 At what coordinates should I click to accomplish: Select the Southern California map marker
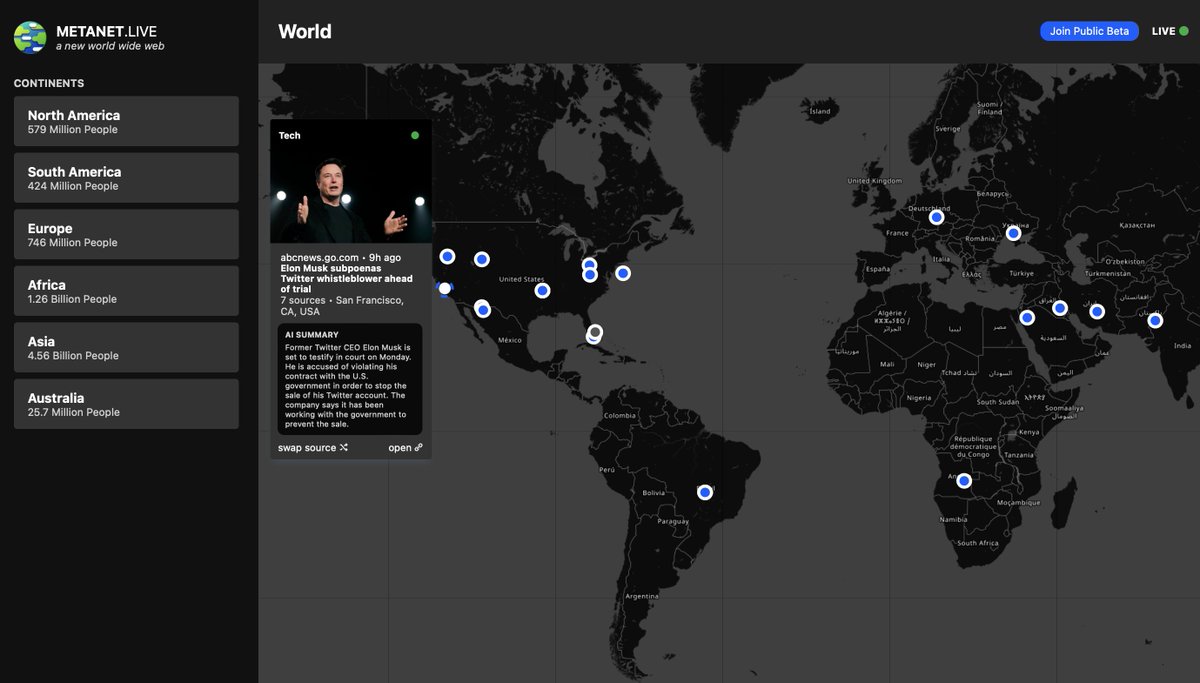click(483, 310)
